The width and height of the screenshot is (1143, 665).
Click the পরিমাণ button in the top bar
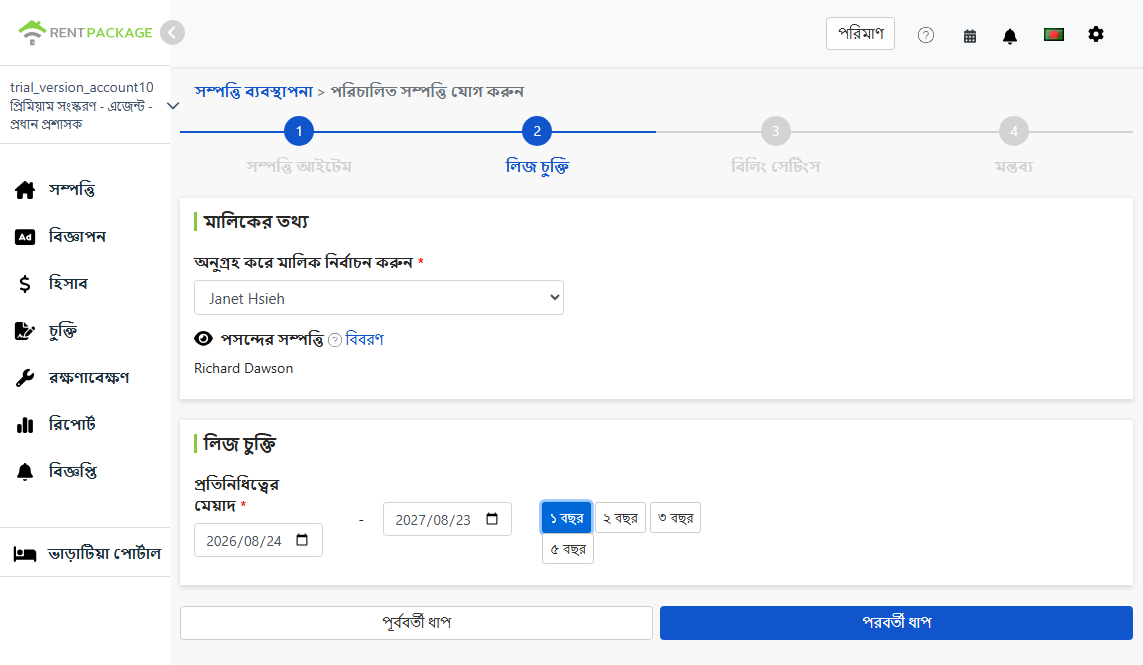[860, 34]
